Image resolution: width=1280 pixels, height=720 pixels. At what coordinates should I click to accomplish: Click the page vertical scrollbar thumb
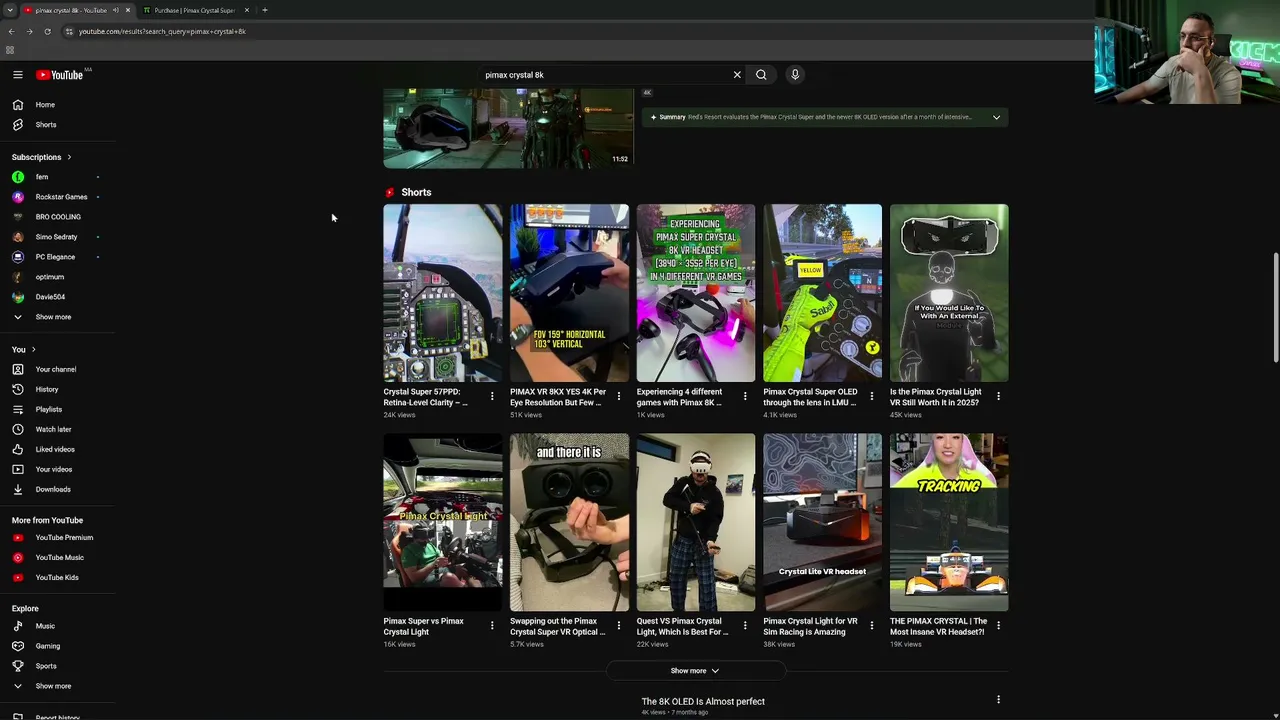[x=1275, y=308]
